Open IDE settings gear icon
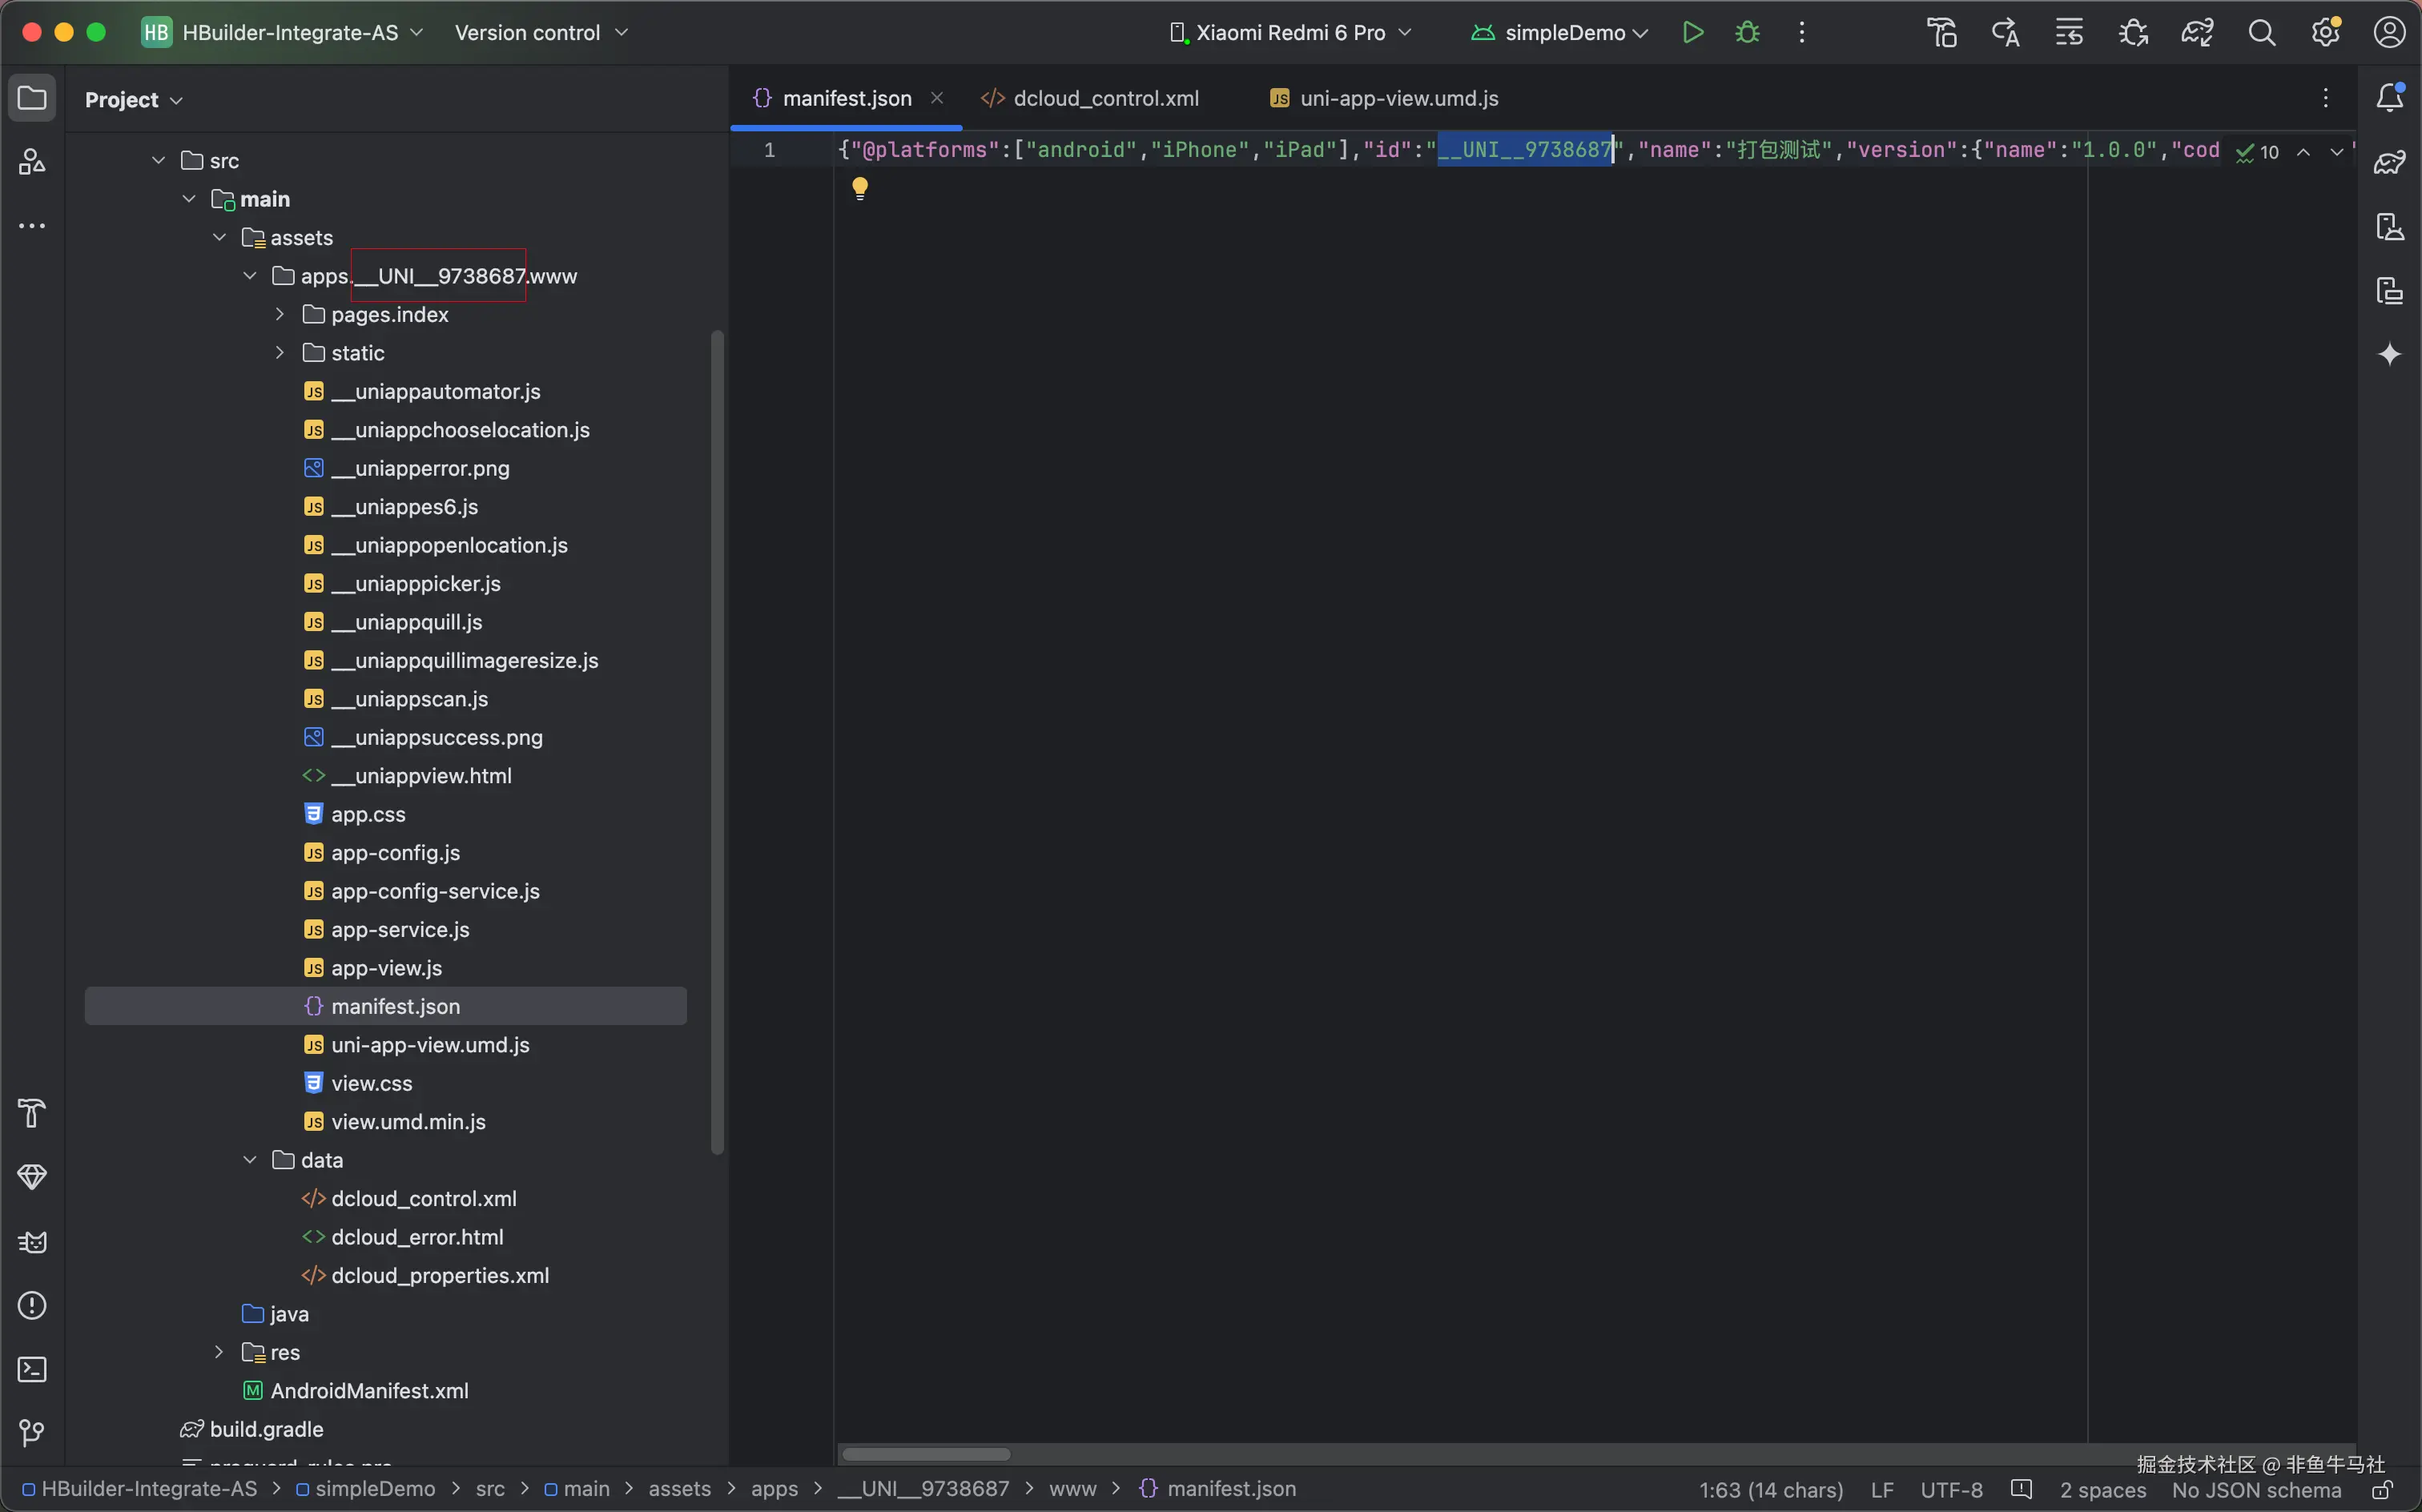 (x=2325, y=33)
